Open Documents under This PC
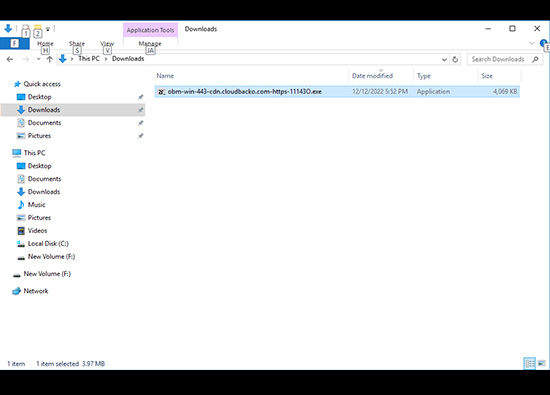Viewport: 550px width, 395px height. (44, 179)
